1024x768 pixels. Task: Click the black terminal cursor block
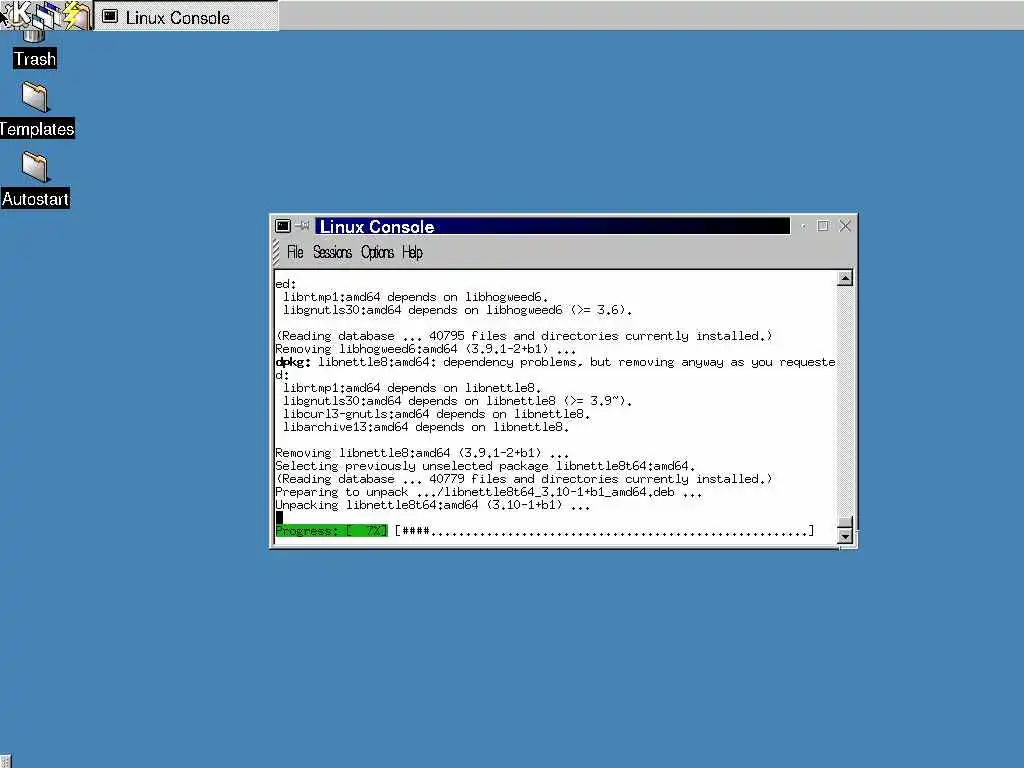click(x=280, y=518)
